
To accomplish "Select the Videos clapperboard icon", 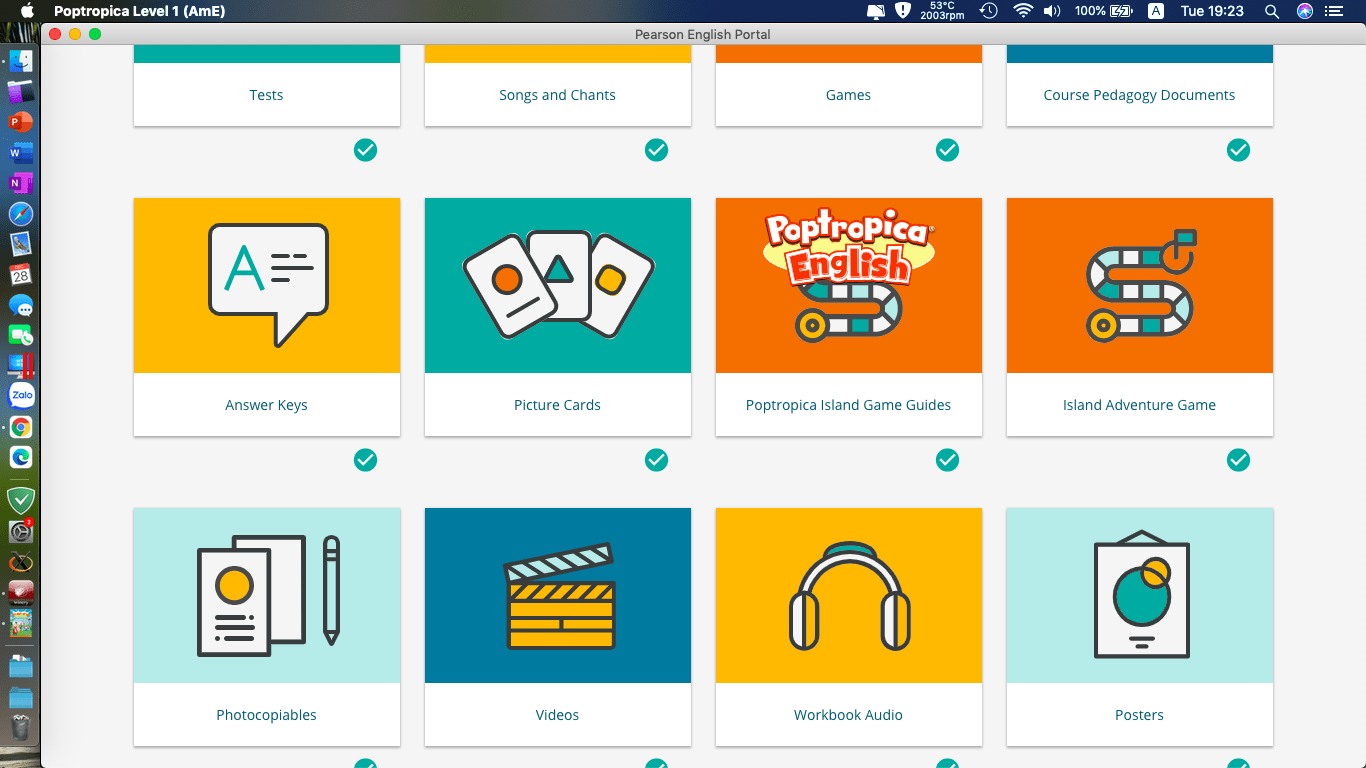I will click(557, 595).
